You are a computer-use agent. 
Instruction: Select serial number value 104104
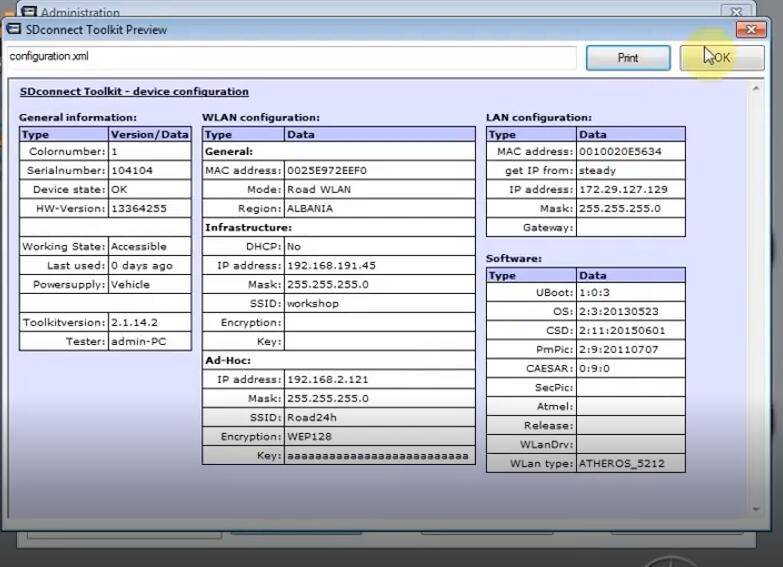point(132,170)
